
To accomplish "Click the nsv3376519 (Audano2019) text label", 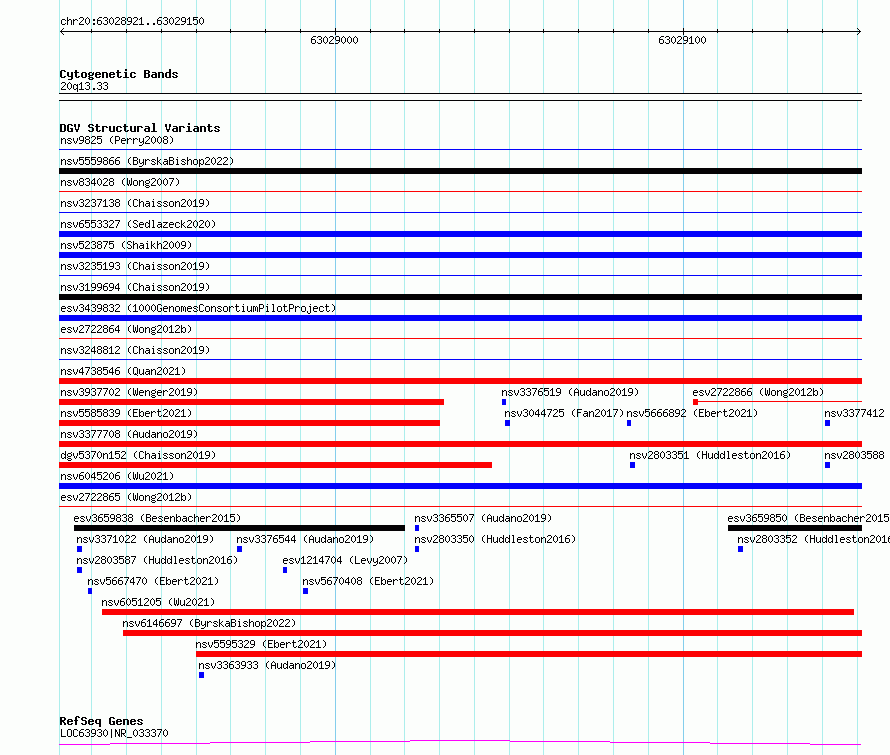I will tap(570, 392).
